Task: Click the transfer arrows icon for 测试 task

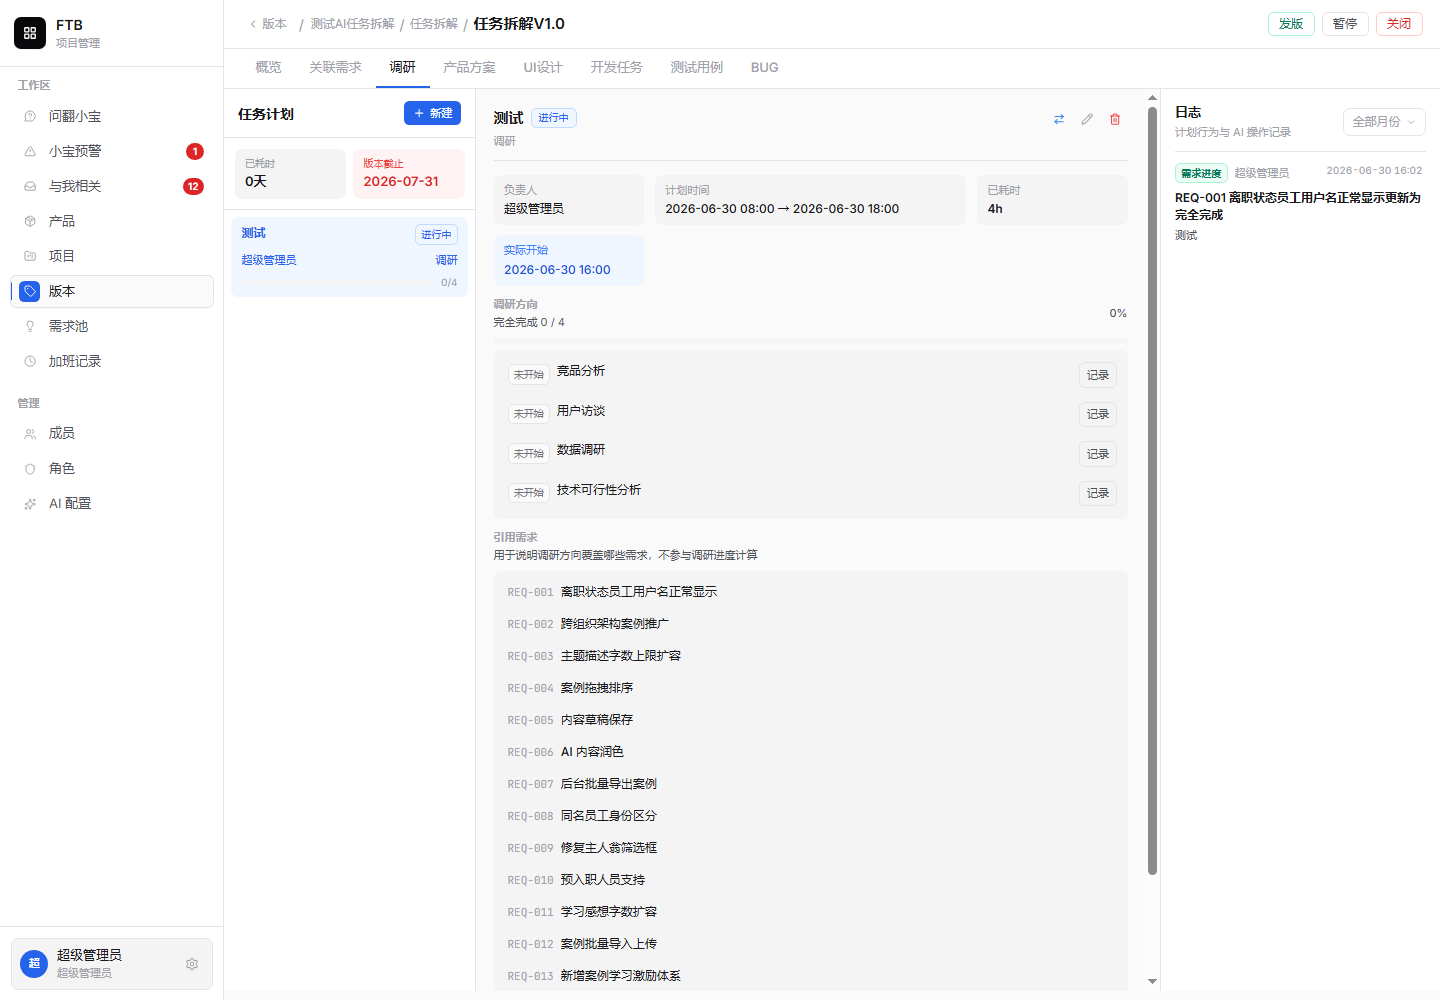Action: coord(1059,119)
